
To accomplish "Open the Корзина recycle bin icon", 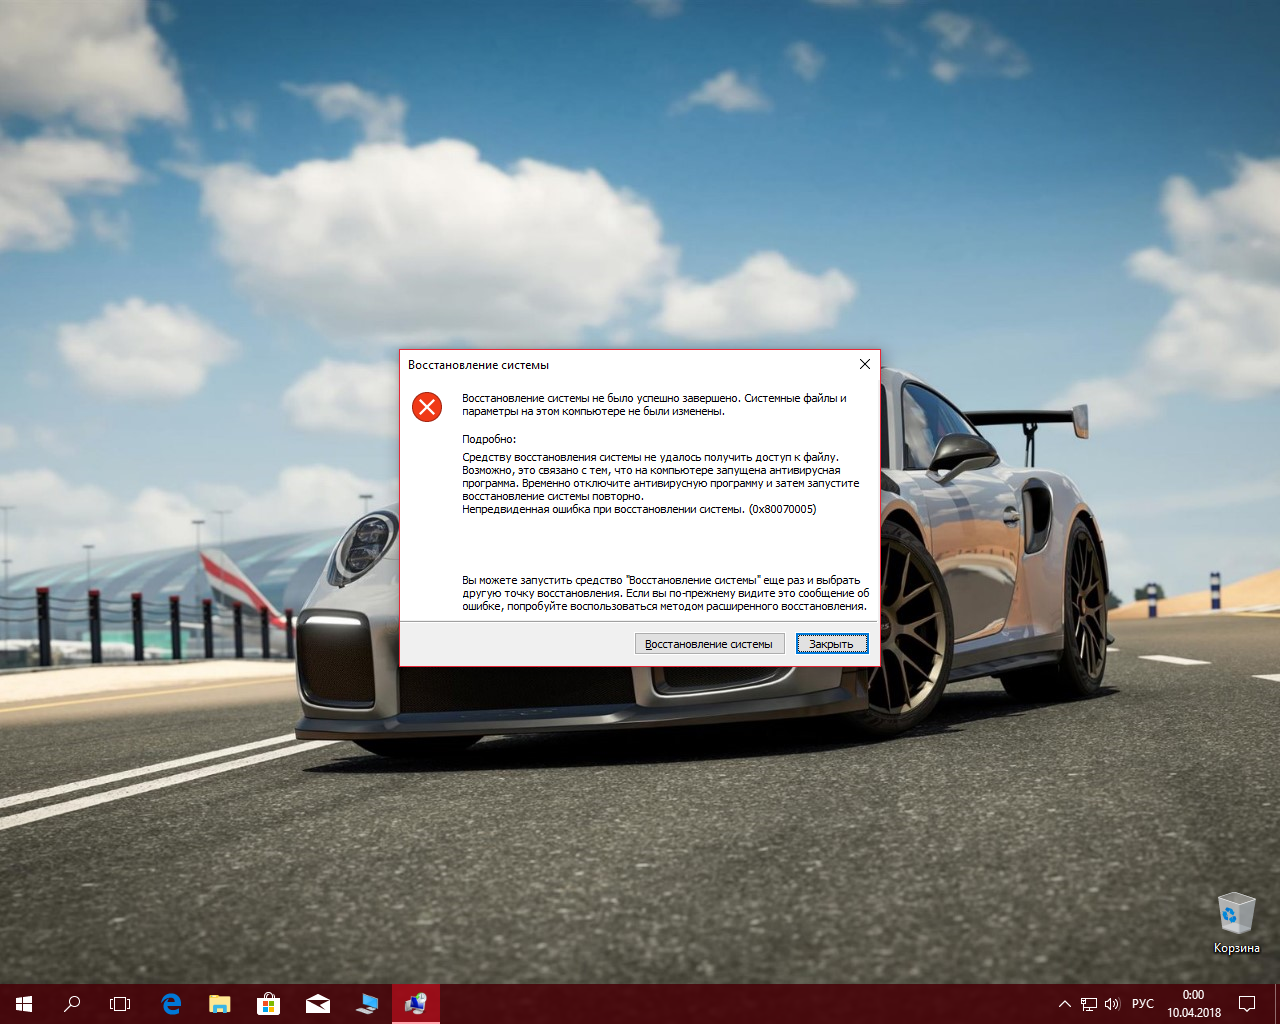I will coord(1236,923).
